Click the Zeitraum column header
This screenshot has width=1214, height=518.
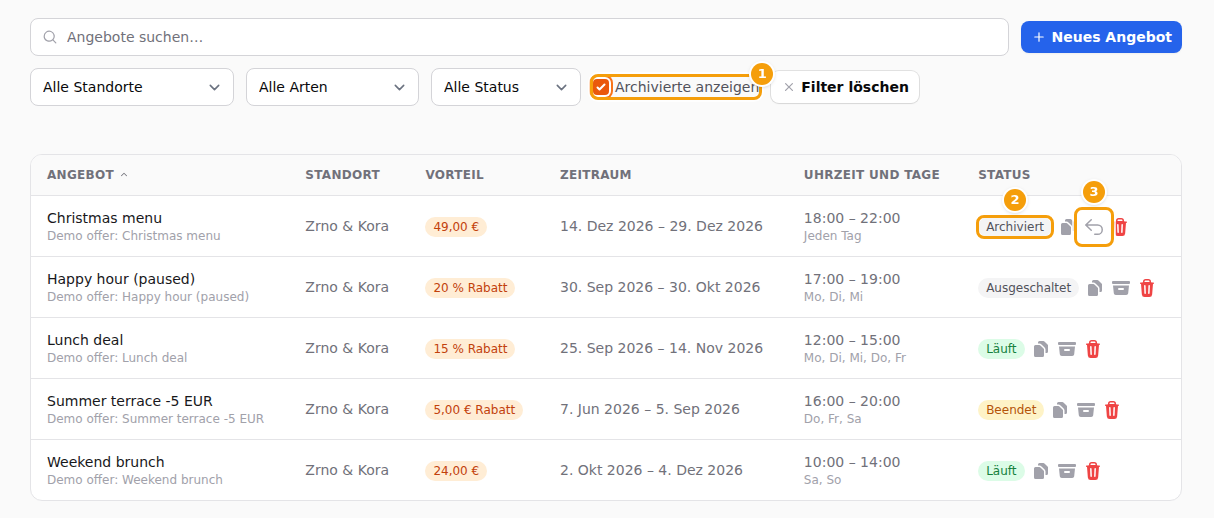coord(595,175)
